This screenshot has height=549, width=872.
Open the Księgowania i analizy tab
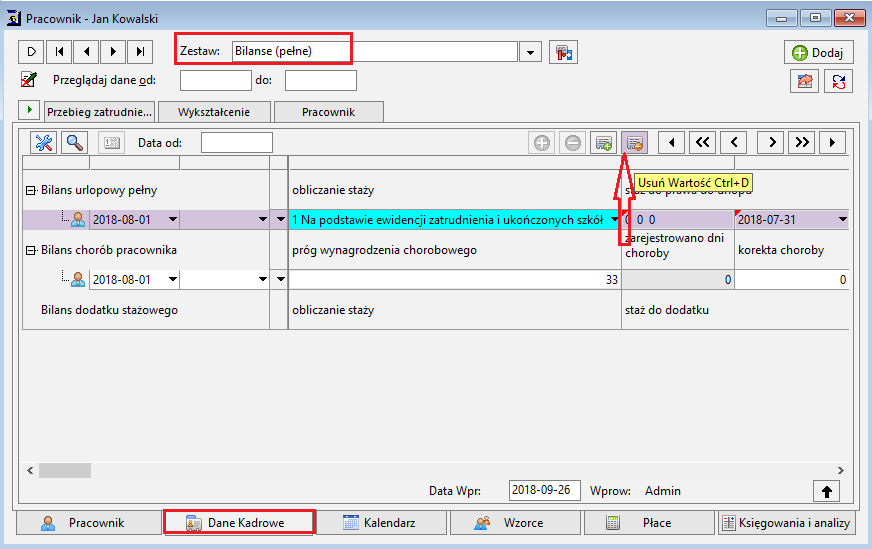pyautogui.click(x=786, y=523)
